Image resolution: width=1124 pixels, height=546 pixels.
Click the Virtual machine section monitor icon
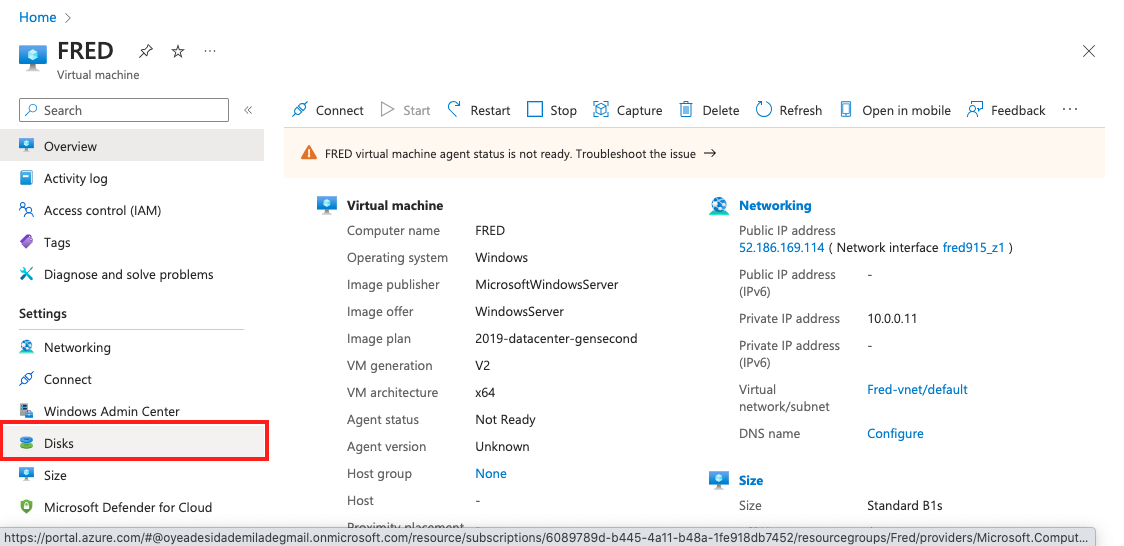327,205
